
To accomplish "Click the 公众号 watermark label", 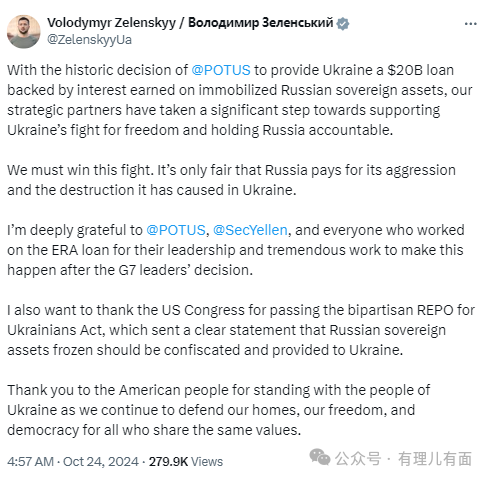I will [x=358, y=459].
